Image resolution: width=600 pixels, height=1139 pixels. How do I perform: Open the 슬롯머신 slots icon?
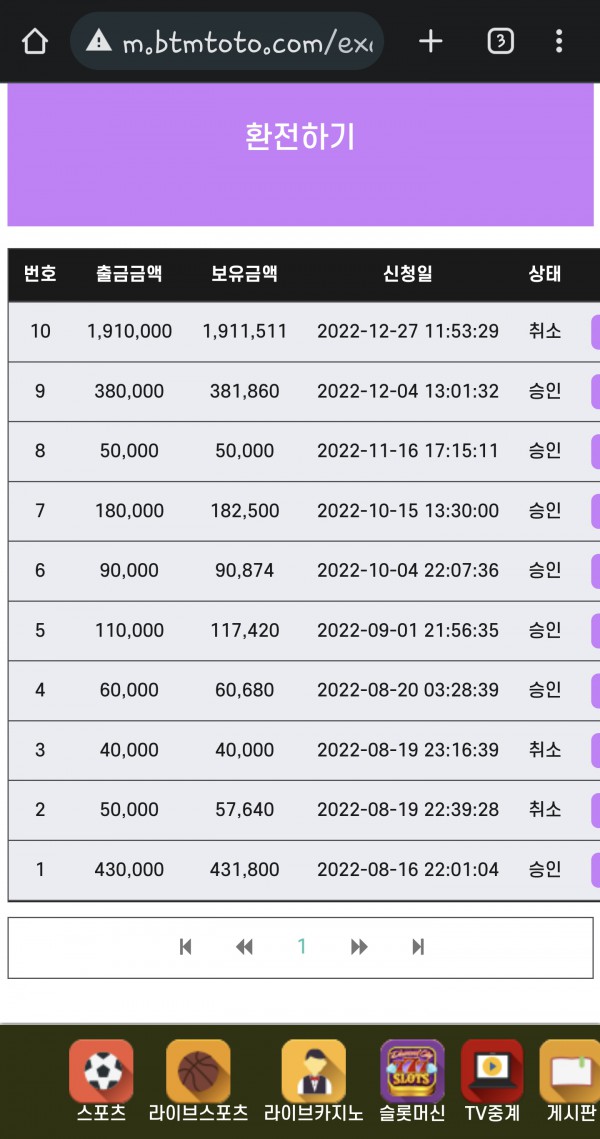(x=412, y=1073)
